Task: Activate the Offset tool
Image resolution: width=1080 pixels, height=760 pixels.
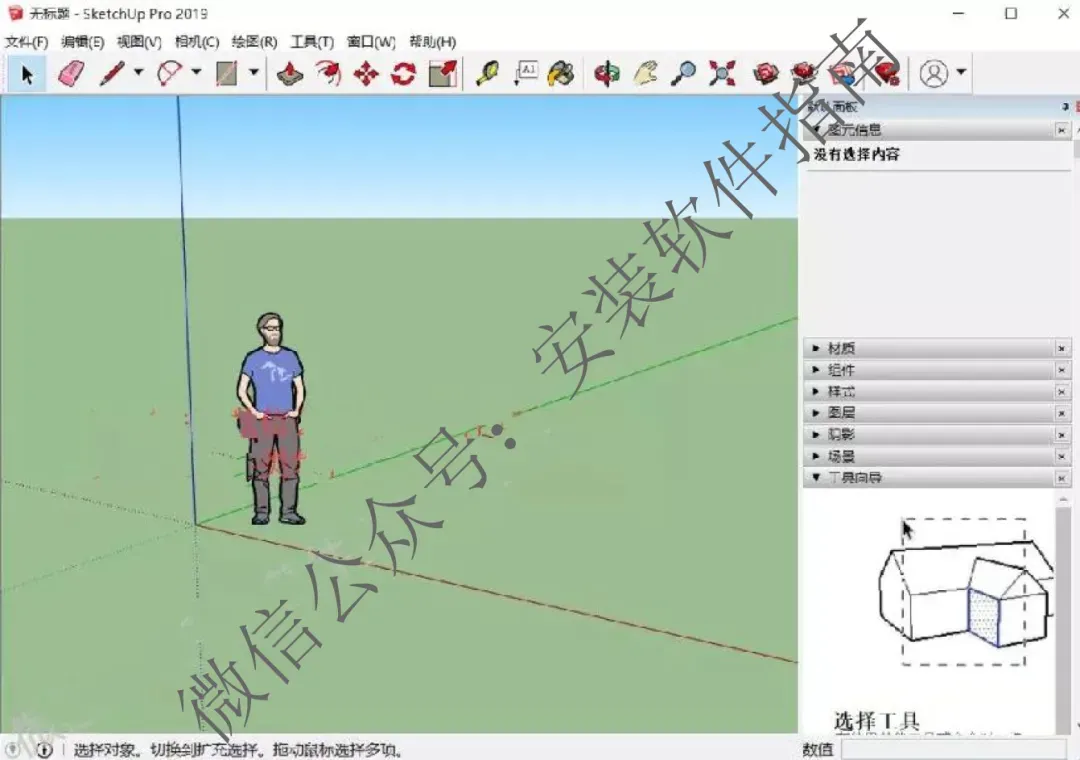Action: (x=329, y=74)
